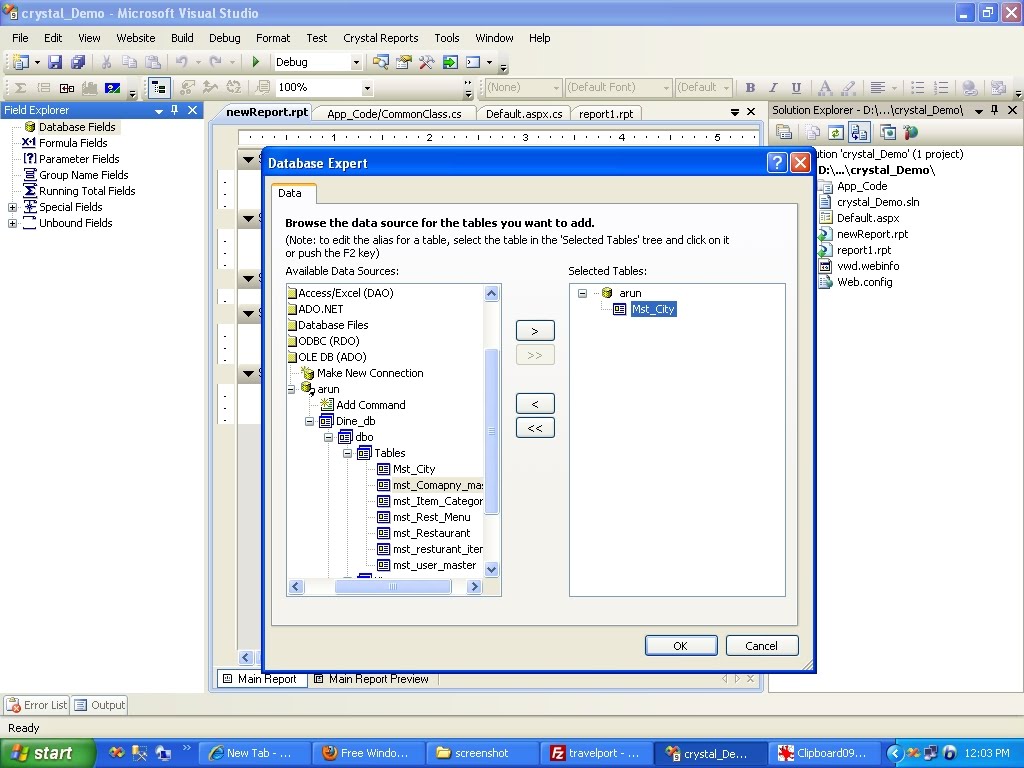Open the Crystal Reports menu
The height and width of the screenshot is (768, 1024).
pos(381,38)
